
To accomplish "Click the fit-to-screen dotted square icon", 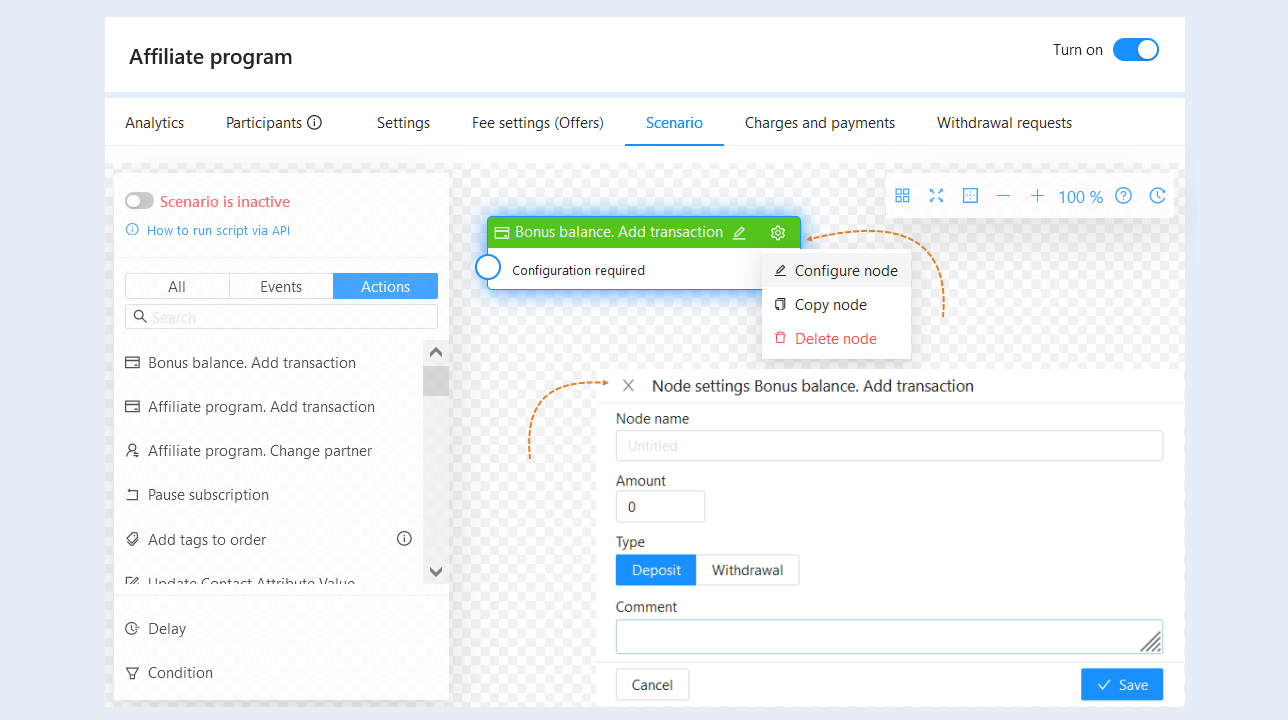I will point(970,196).
